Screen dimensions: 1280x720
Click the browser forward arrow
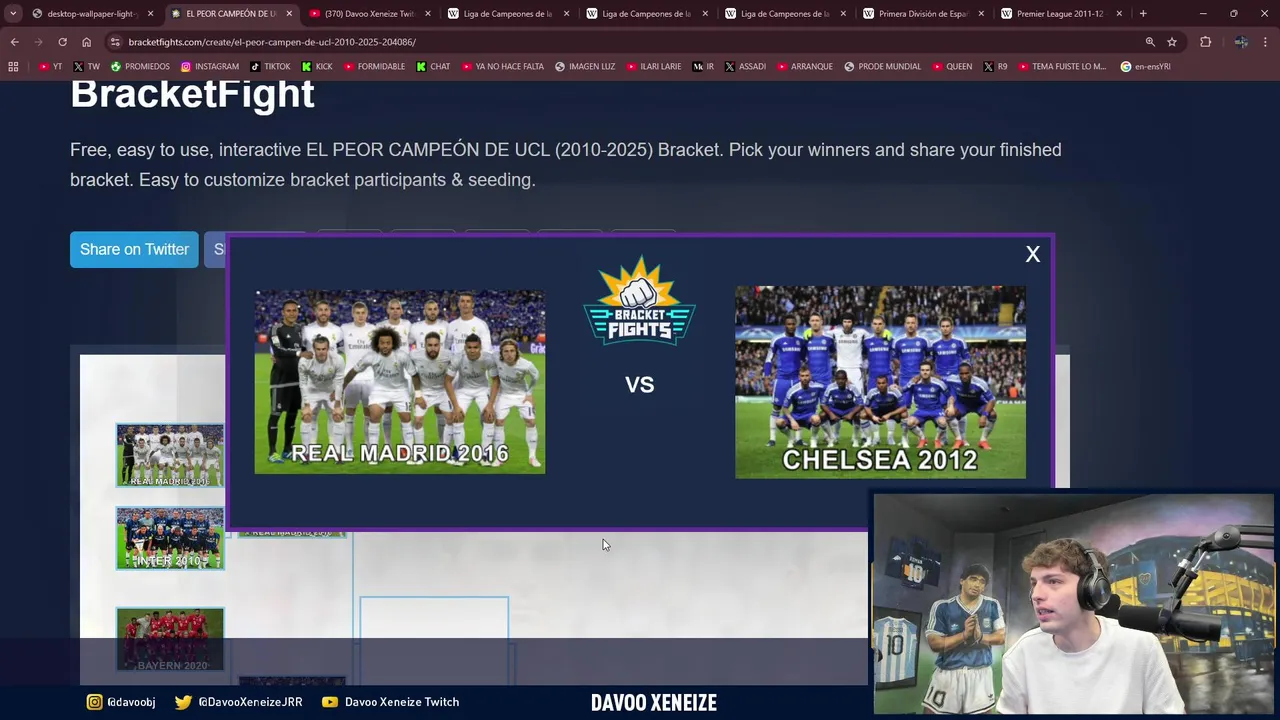point(38,42)
